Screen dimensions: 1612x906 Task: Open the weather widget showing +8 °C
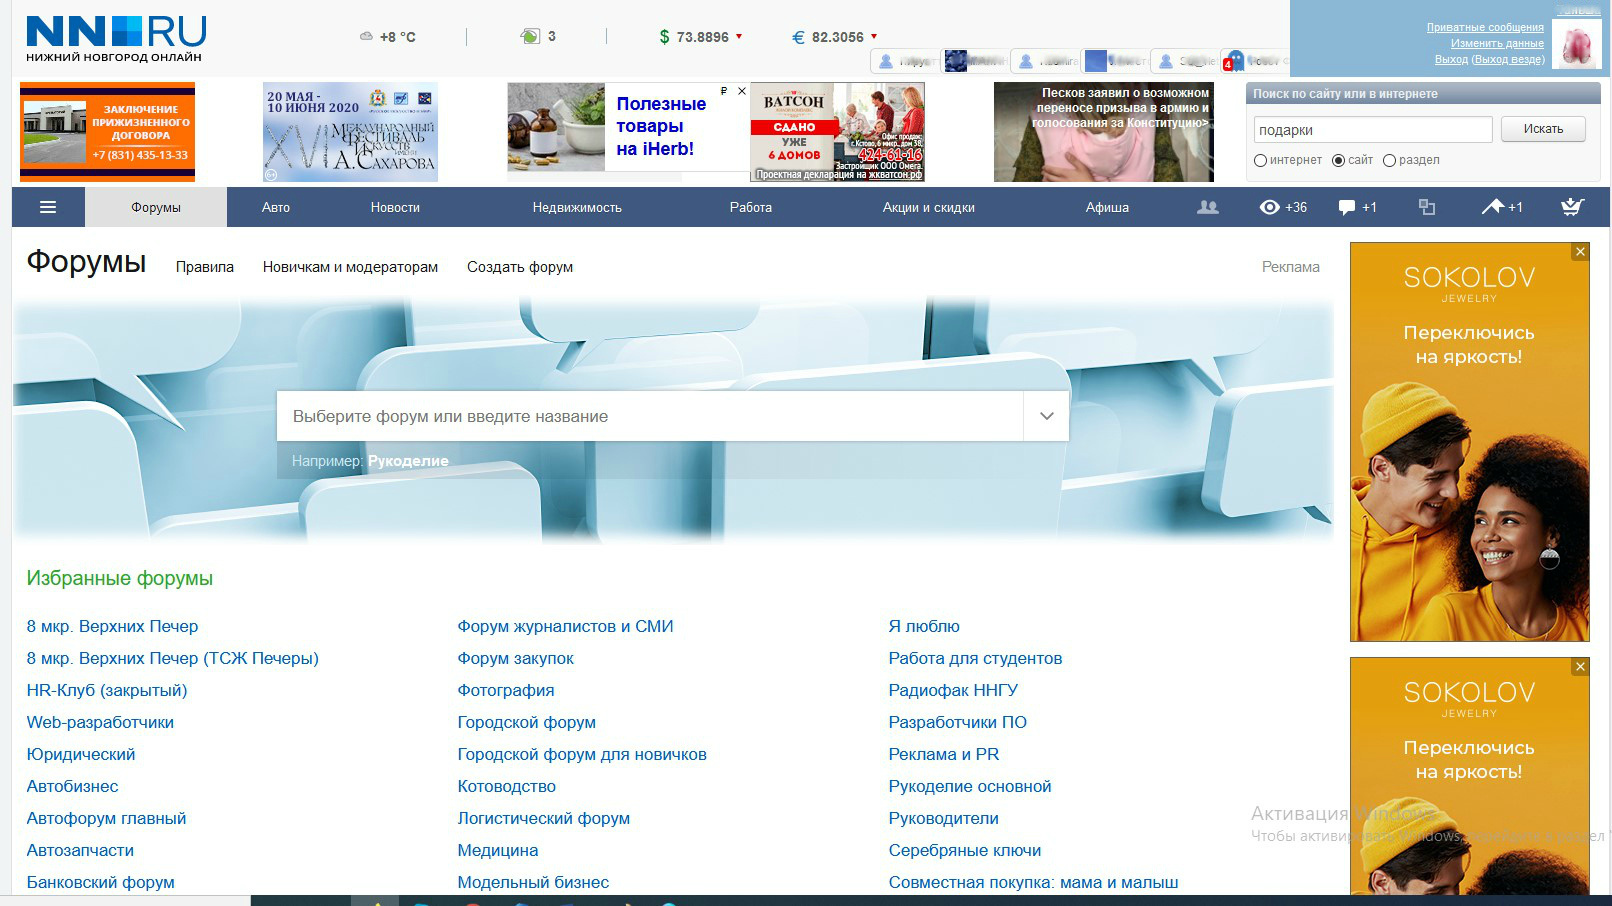tap(388, 37)
